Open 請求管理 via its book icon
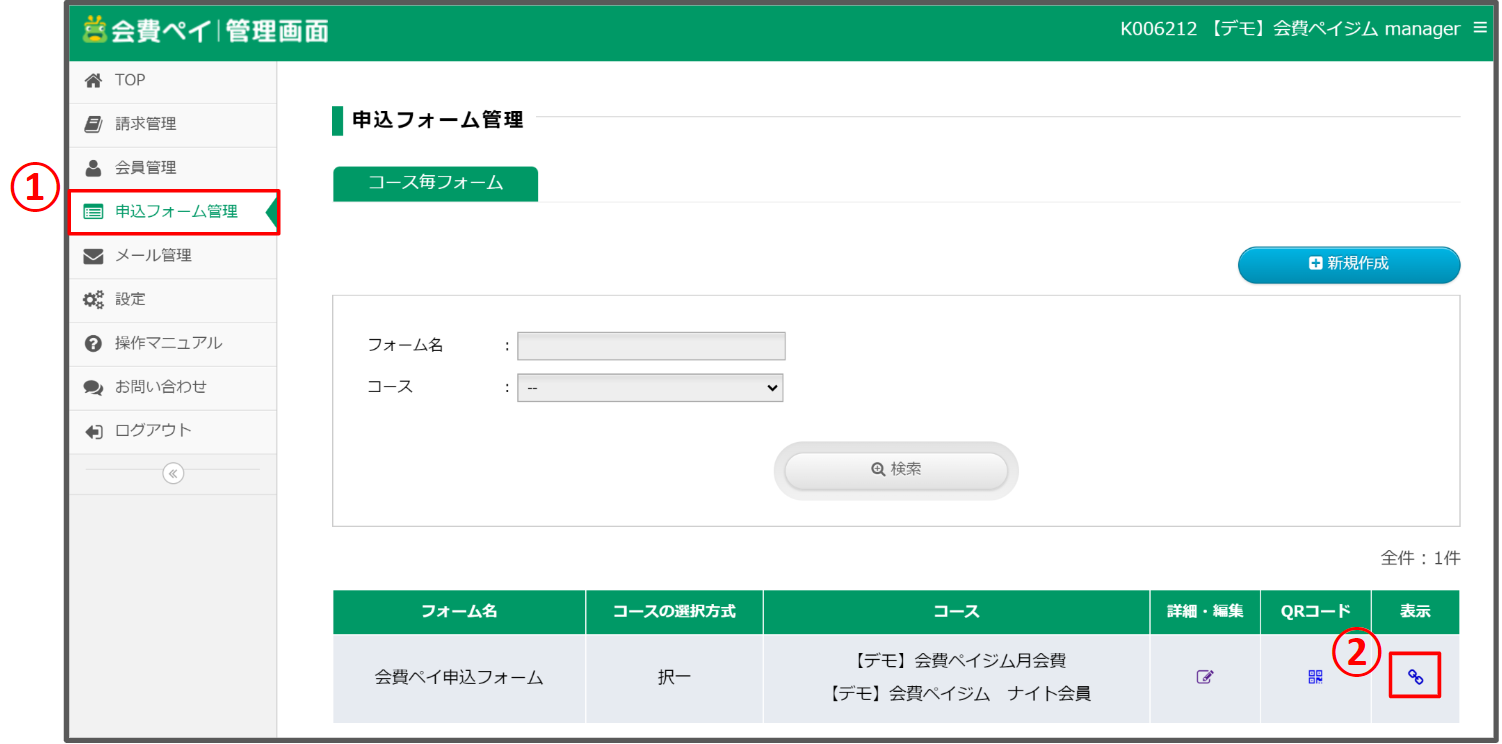 93,123
